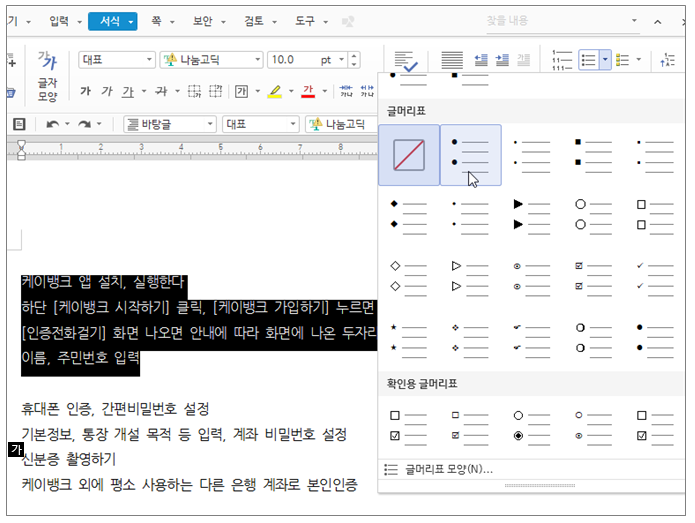Viewport: 695px width, 523px height.
Task: Click the checklist bullet icon in the ribbon
Action: pos(623,60)
